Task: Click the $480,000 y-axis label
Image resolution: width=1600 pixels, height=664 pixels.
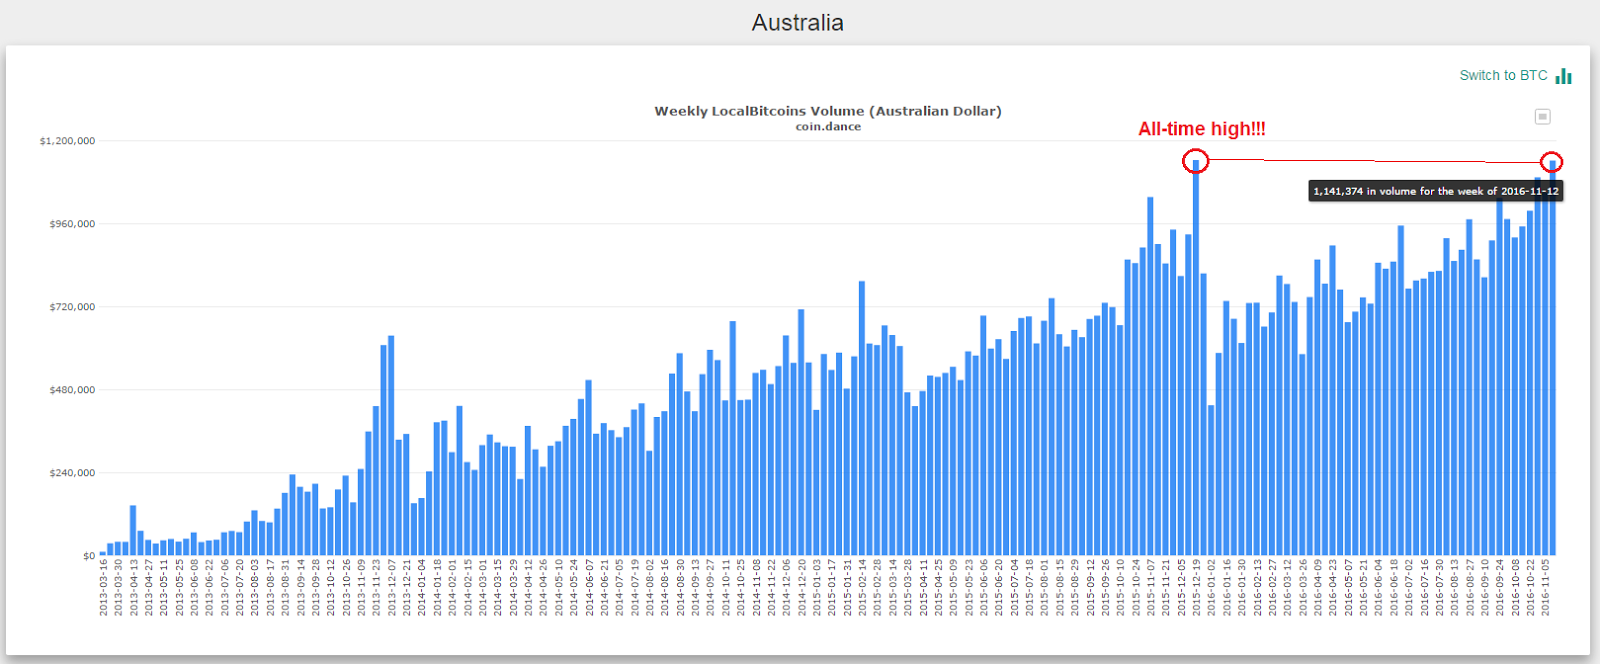Action: pos(72,390)
